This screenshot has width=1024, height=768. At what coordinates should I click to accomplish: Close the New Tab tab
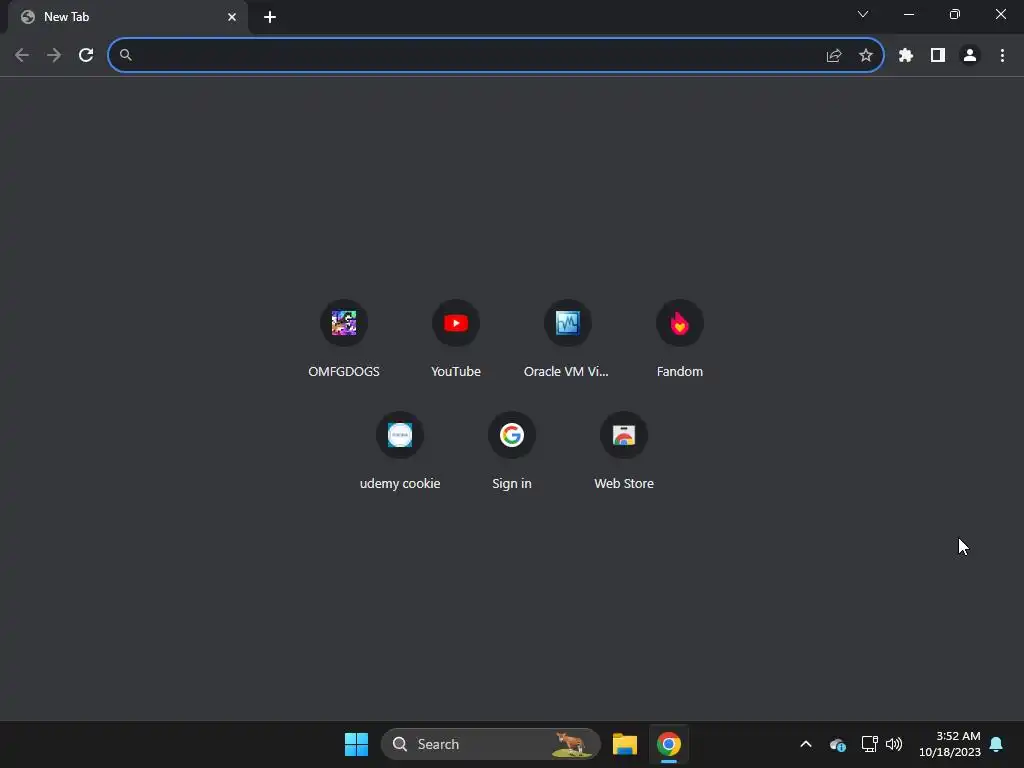(232, 17)
